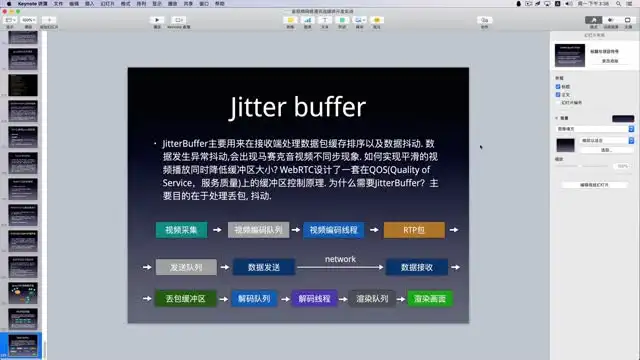Select the teal 视频采集 box

tap(181, 230)
